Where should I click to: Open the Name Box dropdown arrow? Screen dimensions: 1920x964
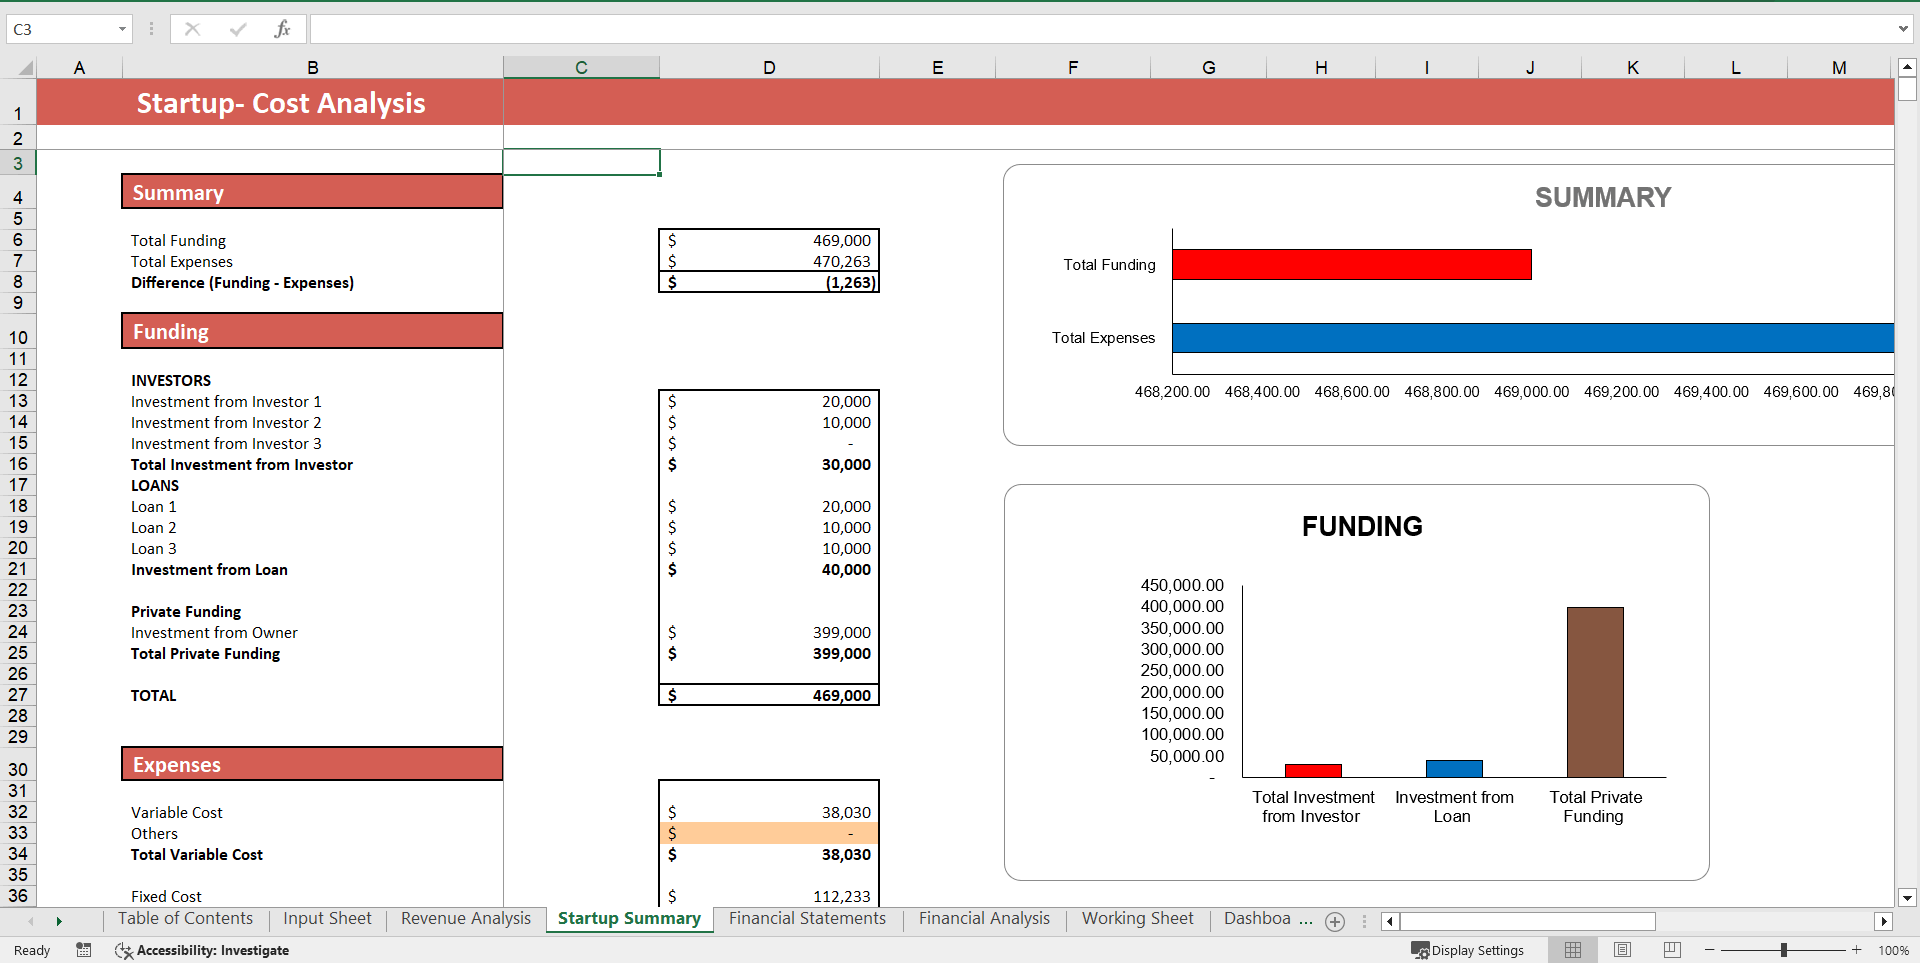pyautogui.click(x=122, y=29)
